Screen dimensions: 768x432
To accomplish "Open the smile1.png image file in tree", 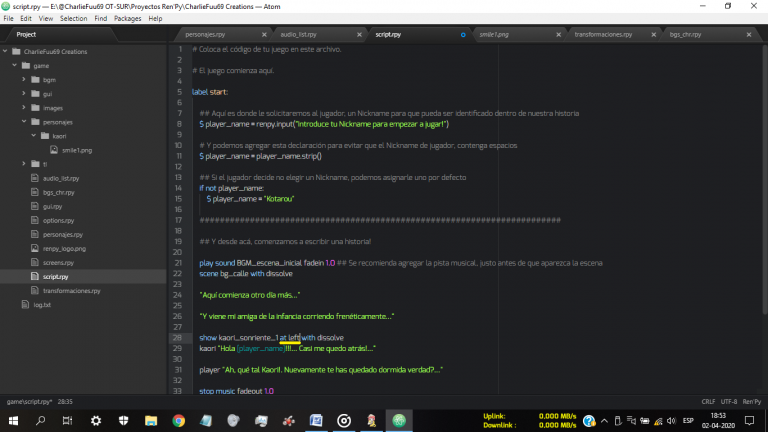I will (x=75, y=149).
